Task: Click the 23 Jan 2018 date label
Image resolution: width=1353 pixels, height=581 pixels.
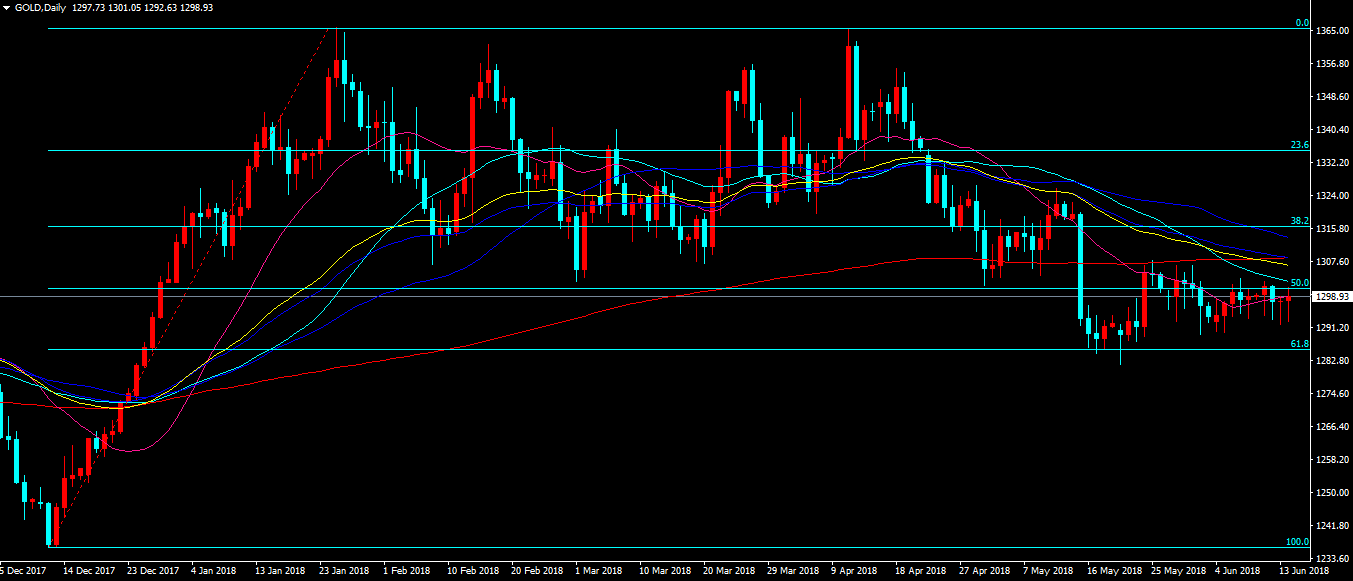Action: tap(345, 571)
